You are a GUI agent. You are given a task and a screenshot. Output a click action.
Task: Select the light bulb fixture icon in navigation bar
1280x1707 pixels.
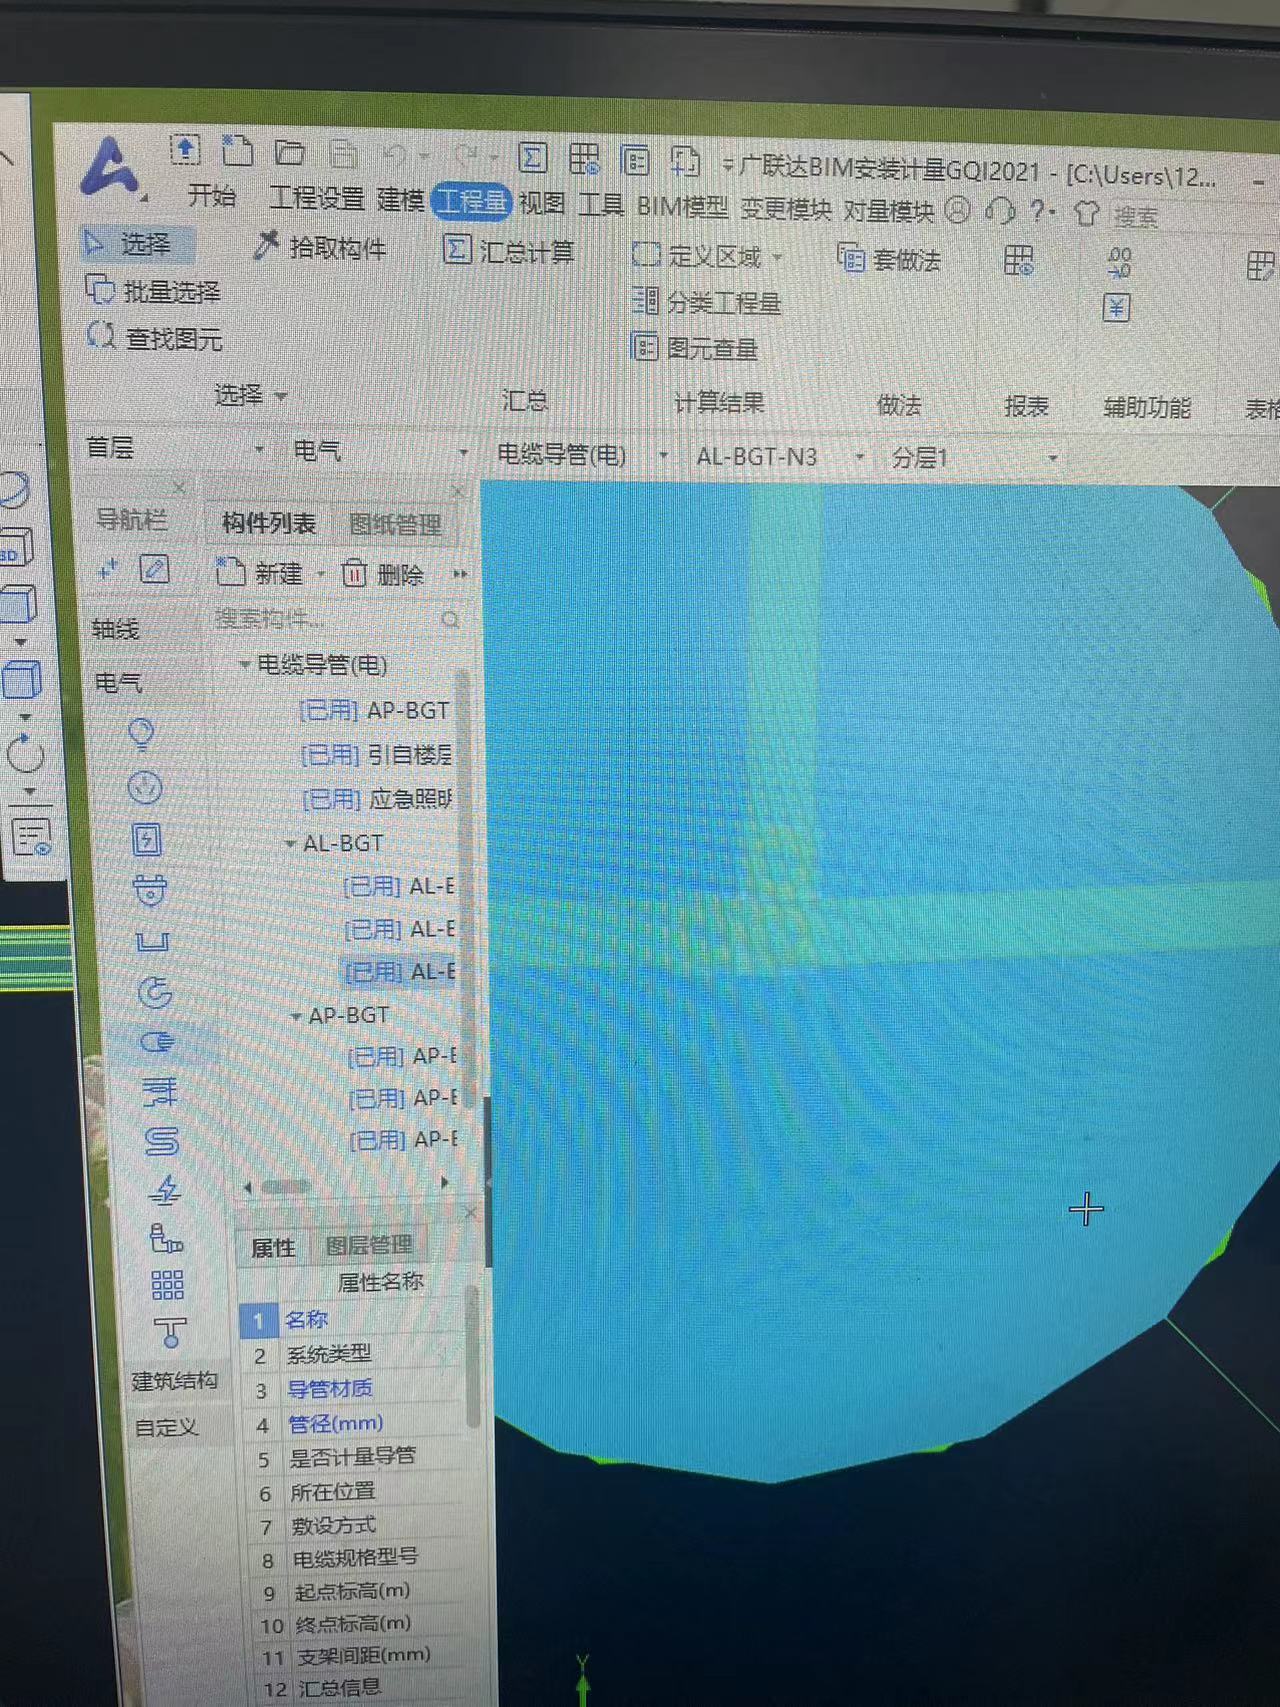[x=142, y=734]
